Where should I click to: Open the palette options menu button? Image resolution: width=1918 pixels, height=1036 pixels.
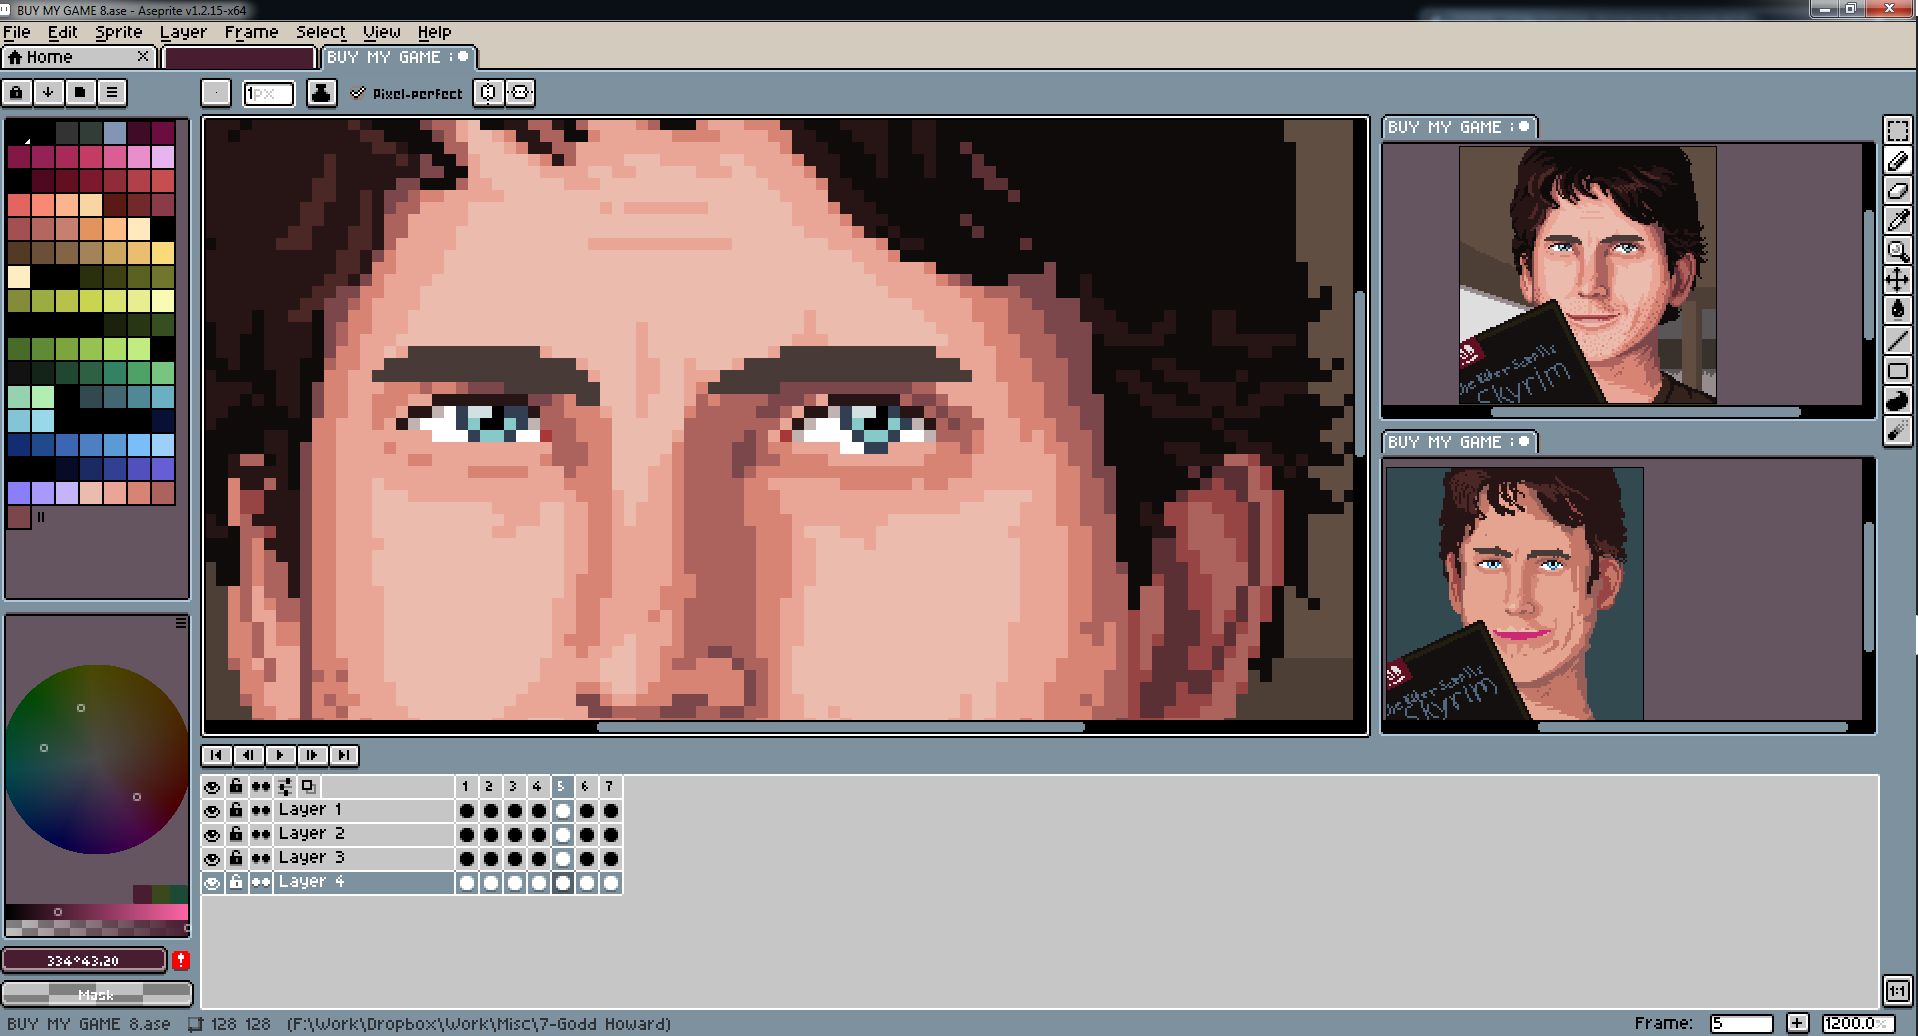tap(112, 93)
